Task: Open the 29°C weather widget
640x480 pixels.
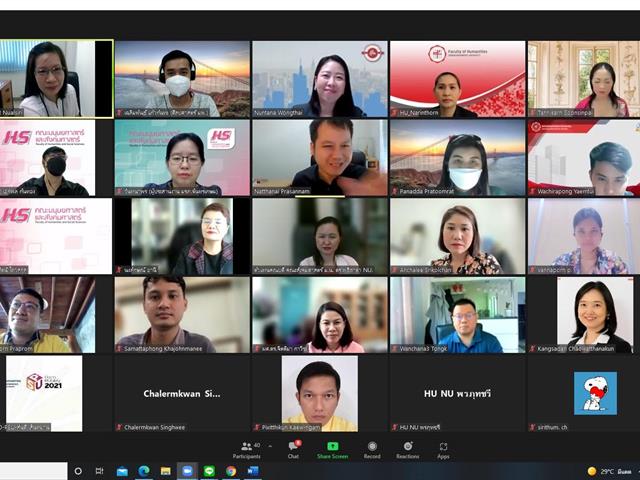Action: [609, 471]
